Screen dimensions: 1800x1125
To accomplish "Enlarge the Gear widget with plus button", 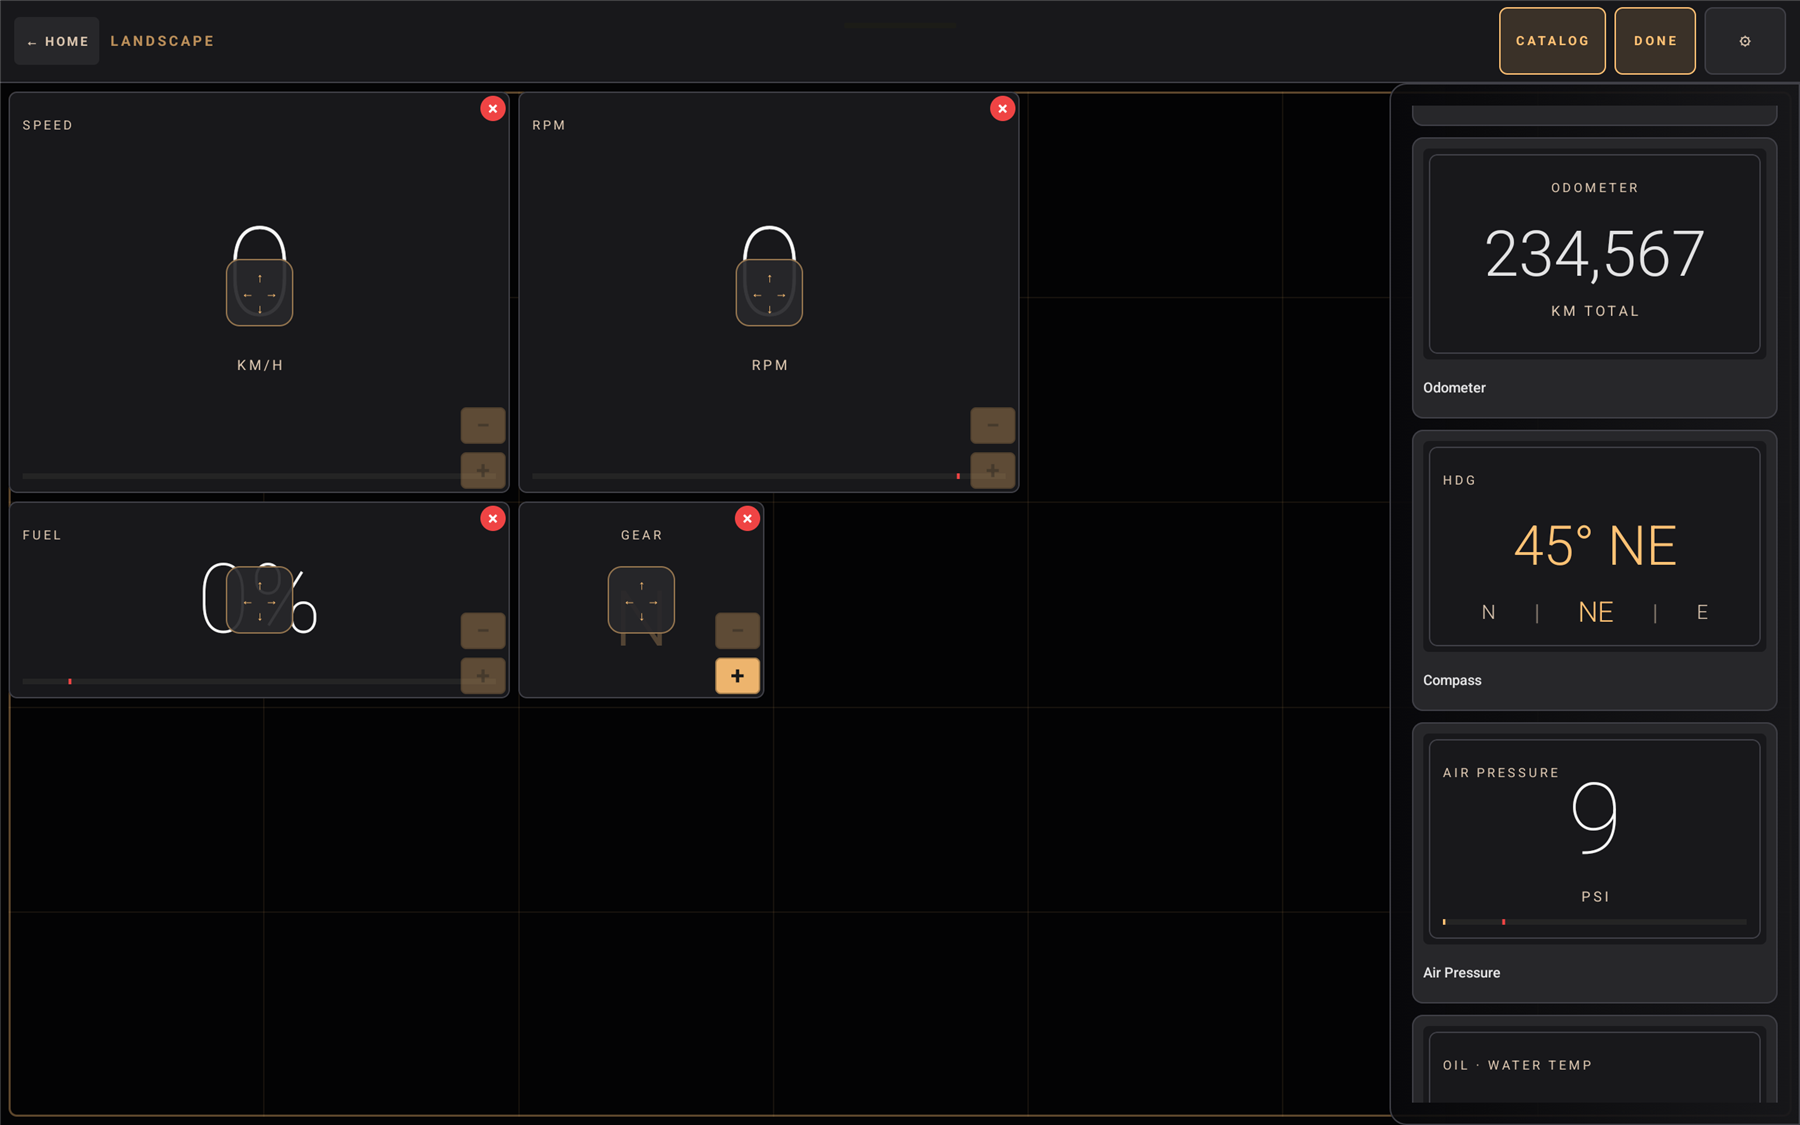I will (x=737, y=676).
